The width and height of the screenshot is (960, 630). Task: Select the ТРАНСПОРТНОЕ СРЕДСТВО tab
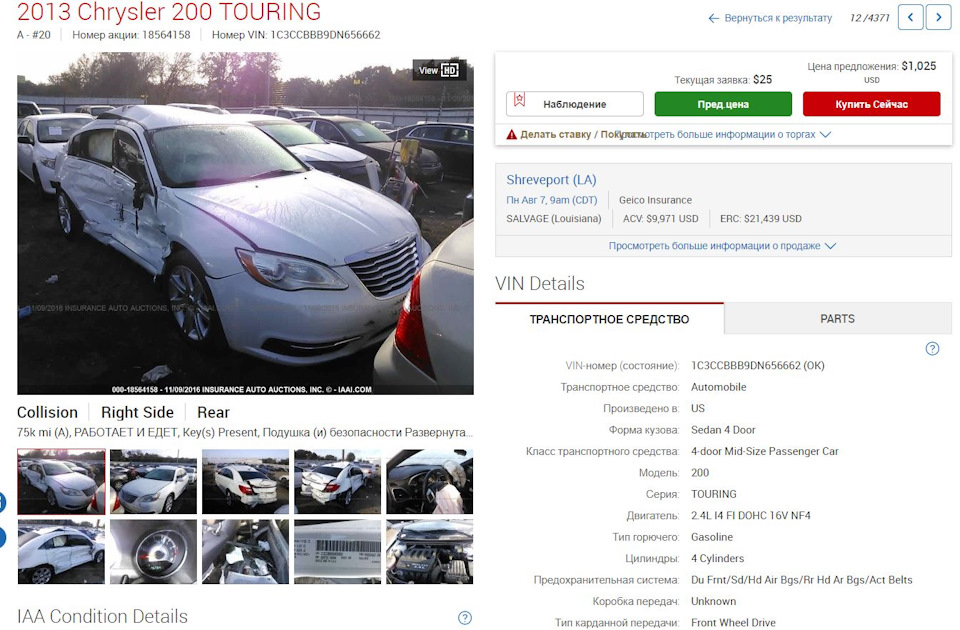pyautogui.click(x=609, y=319)
